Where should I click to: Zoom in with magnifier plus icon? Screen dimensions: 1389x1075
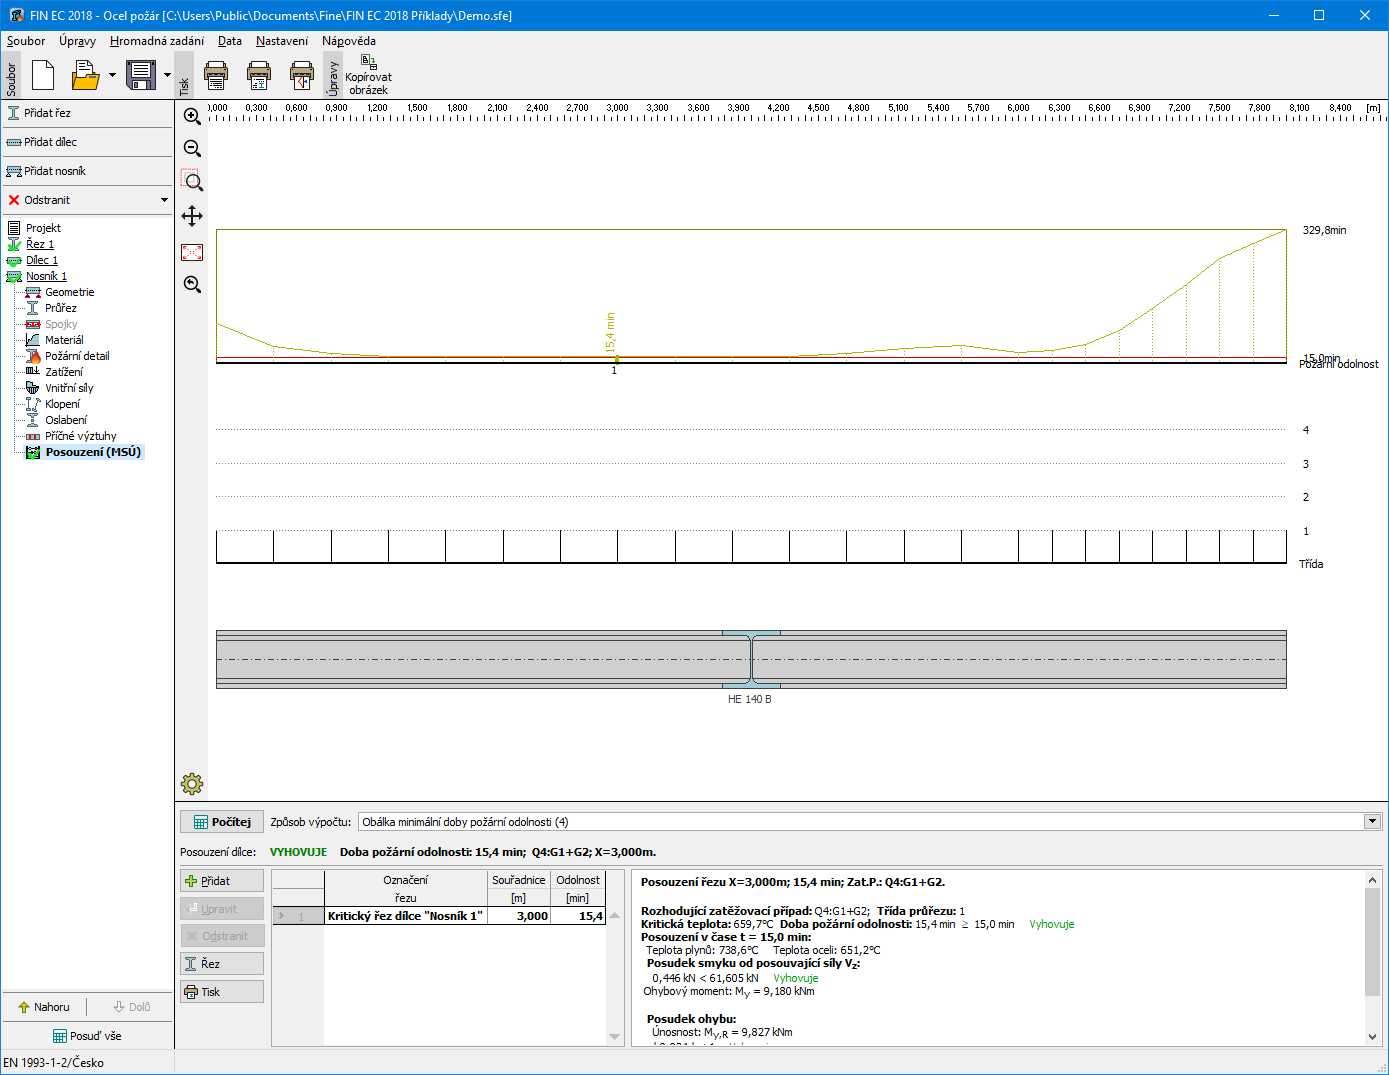192,116
